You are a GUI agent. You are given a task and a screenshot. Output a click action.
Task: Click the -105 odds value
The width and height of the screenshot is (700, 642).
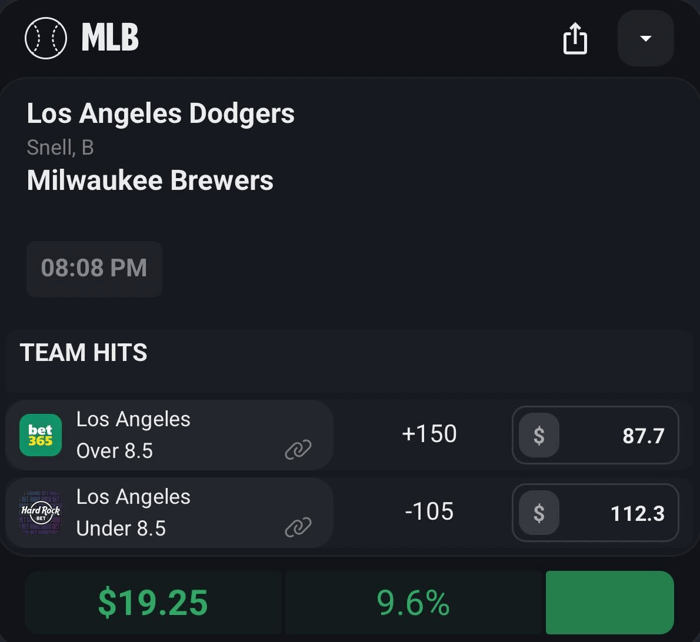(429, 512)
